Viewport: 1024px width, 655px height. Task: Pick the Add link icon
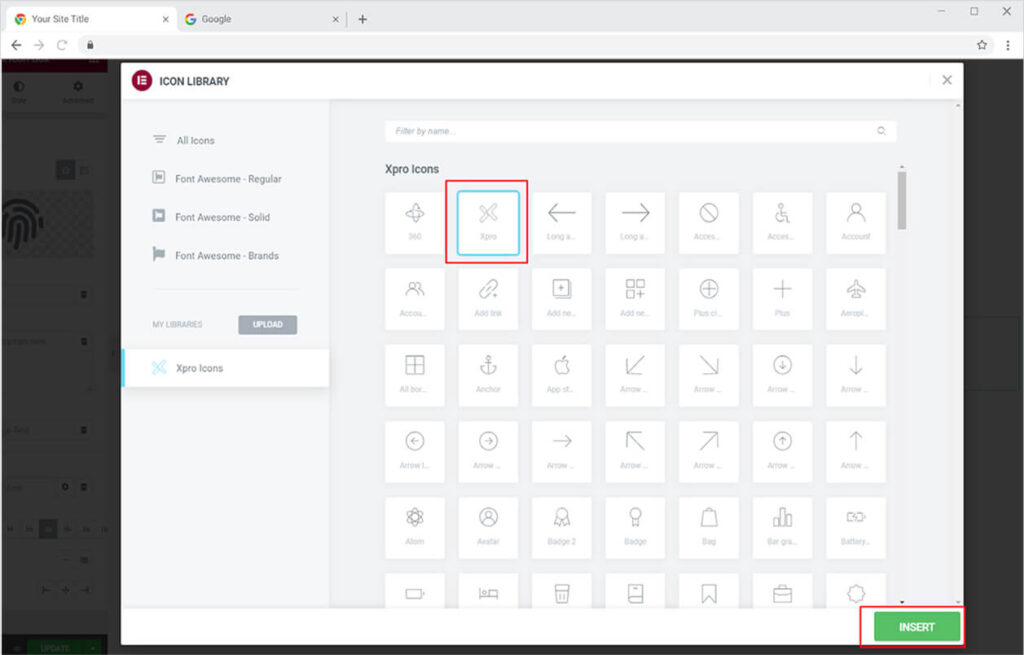[x=488, y=298]
